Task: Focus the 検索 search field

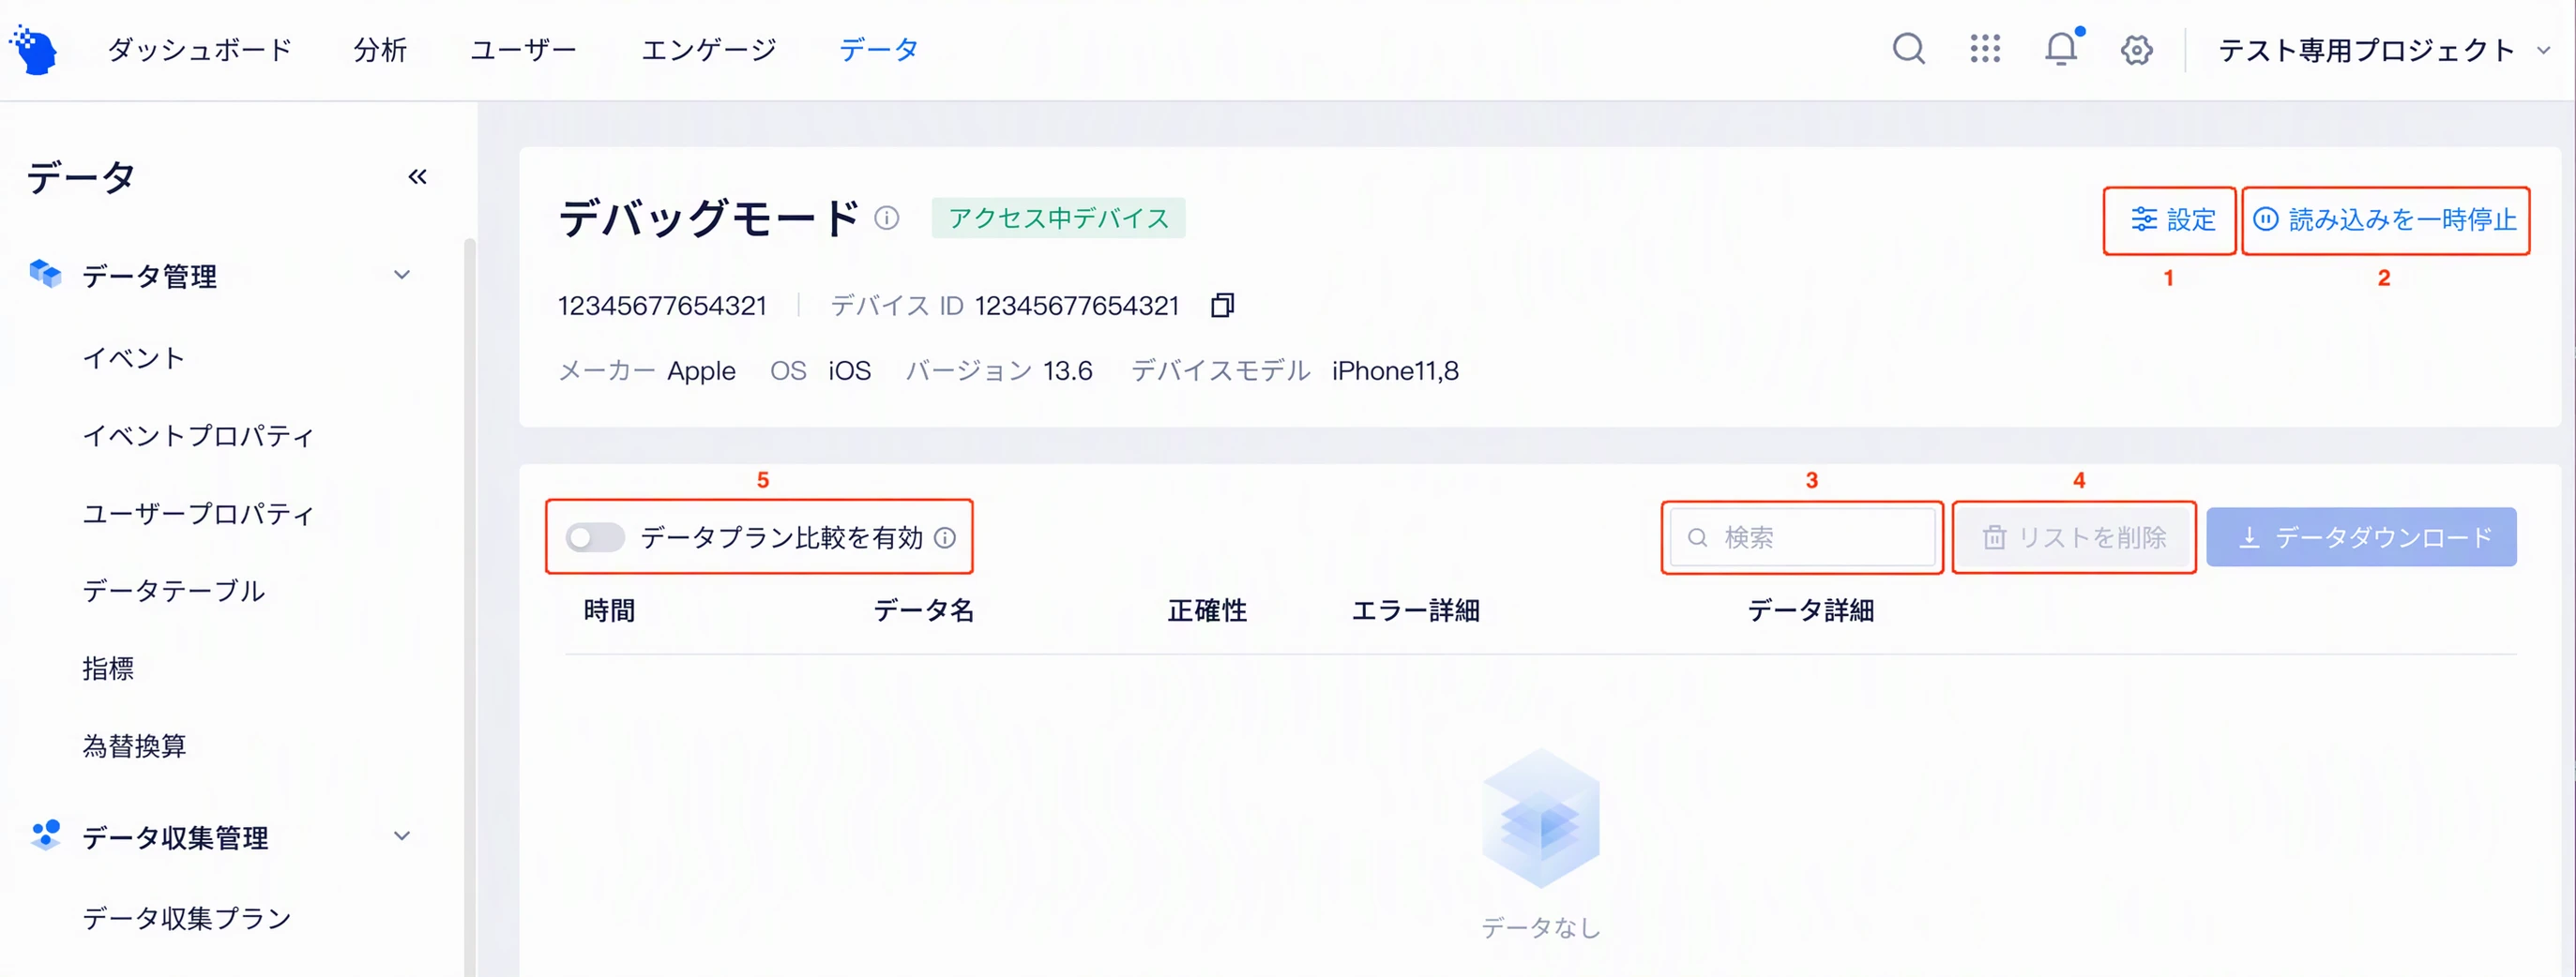Action: pyautogui.click(x=1803, y=537)
